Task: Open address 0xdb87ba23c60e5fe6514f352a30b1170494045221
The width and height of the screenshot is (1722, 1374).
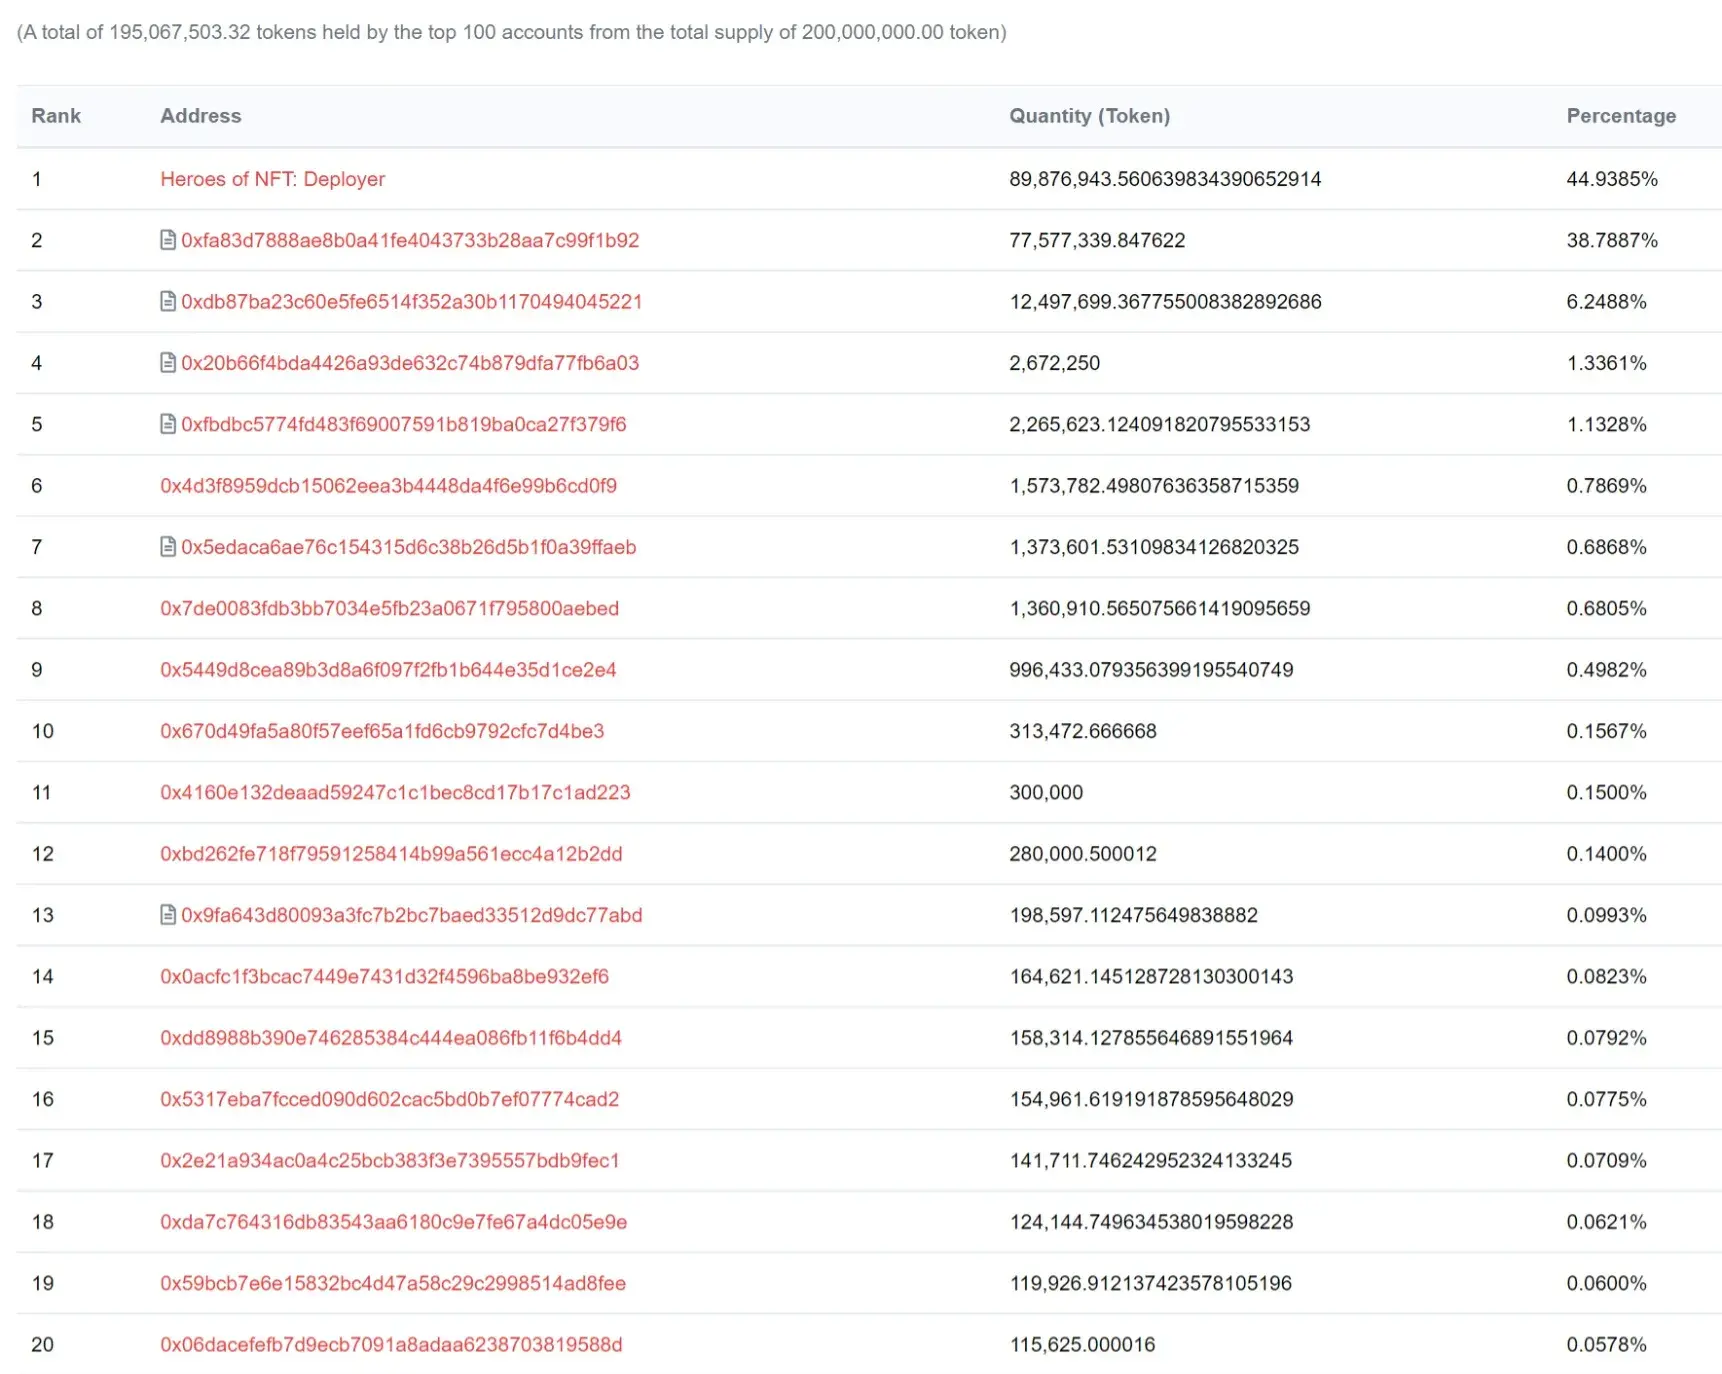Action: click(412, 301)
